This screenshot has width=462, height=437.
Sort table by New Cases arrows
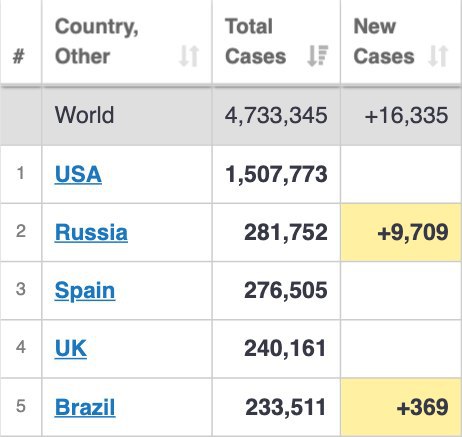438,56
